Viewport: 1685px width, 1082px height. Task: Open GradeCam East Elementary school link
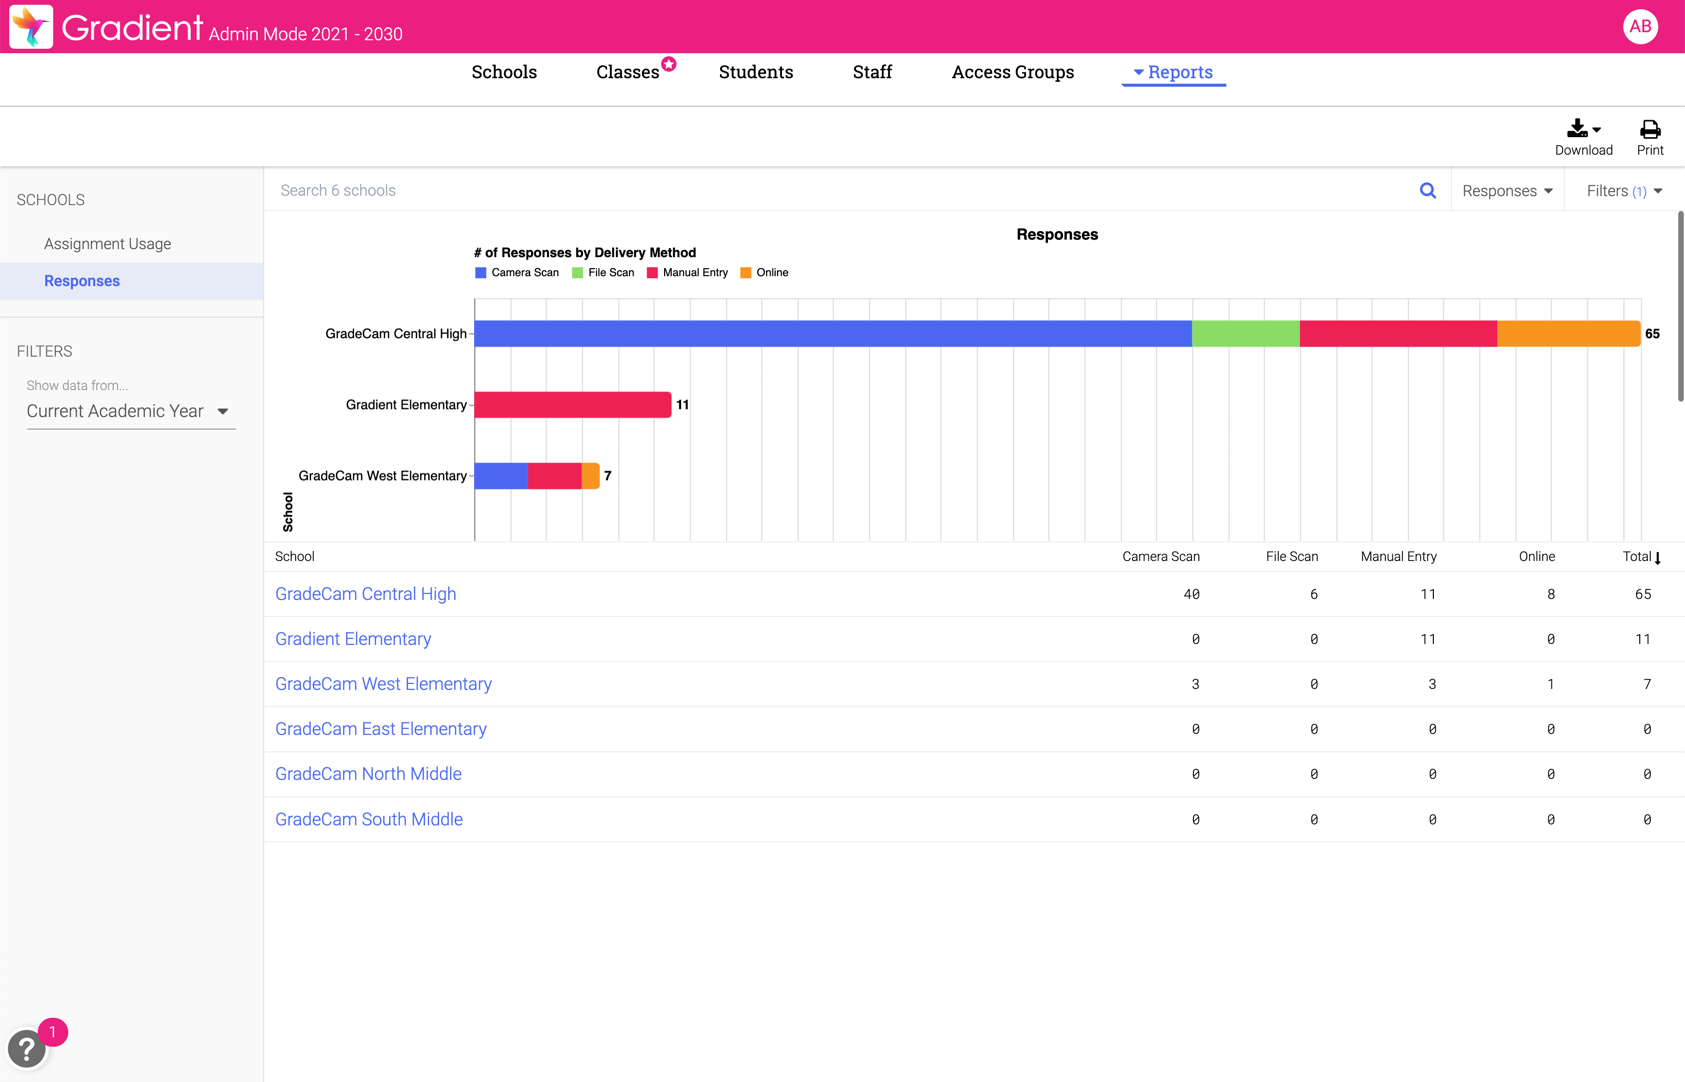tap(381, 729)
